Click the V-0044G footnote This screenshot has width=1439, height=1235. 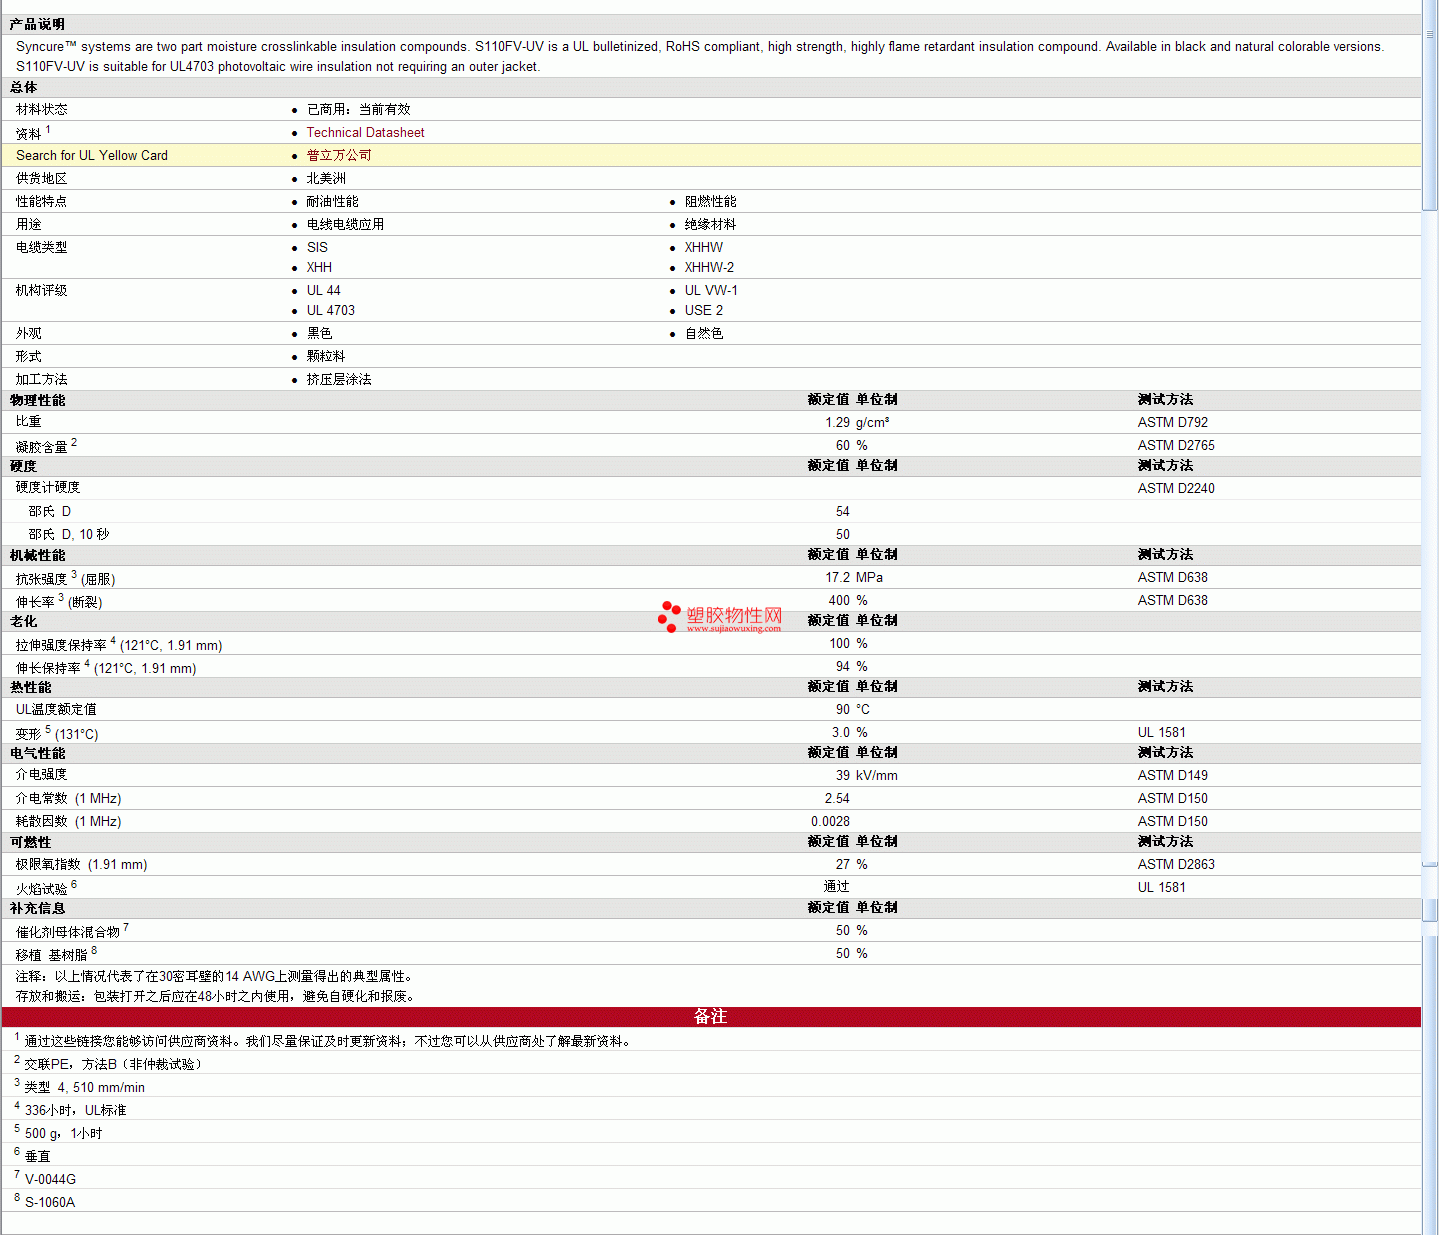[50, 1179]
